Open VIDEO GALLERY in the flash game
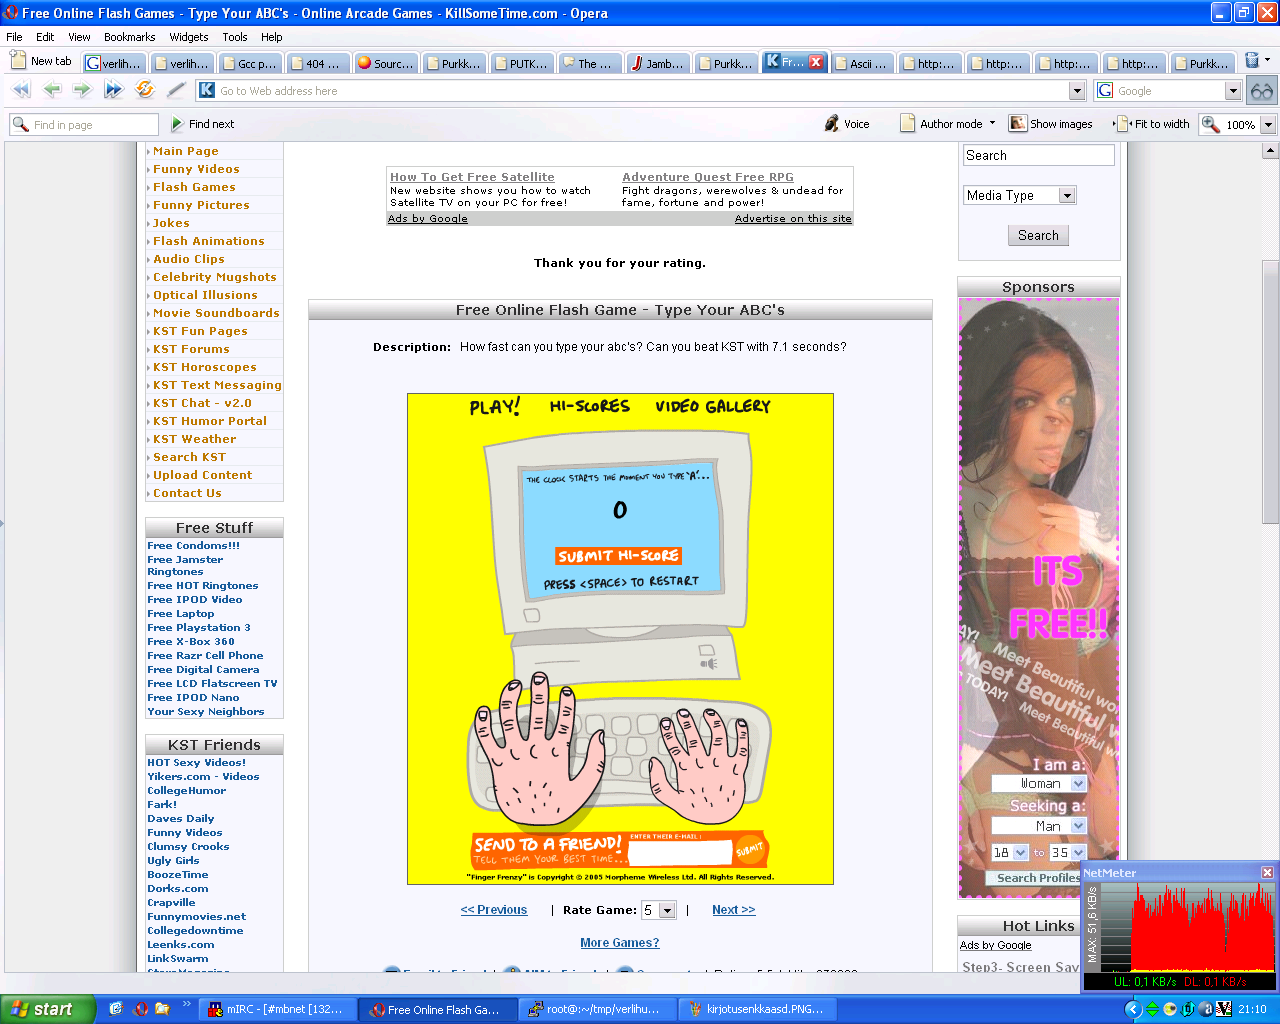This screenshot has width=1280, height=1024. [713, 406]
